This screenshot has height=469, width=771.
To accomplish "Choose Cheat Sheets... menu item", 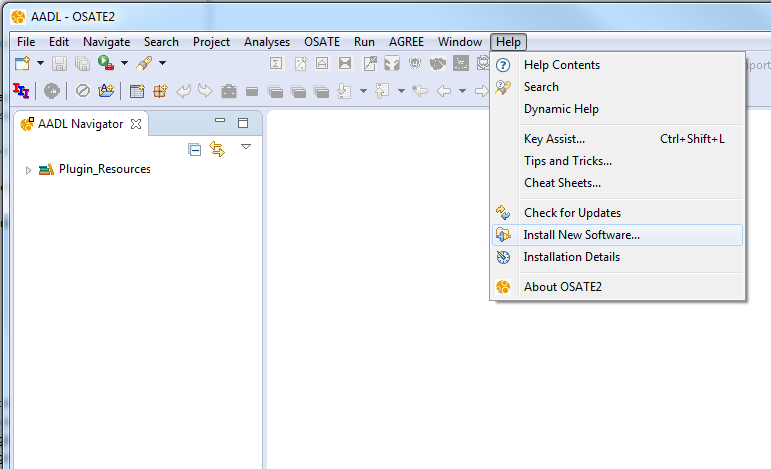I will click(x=618, y=183).
